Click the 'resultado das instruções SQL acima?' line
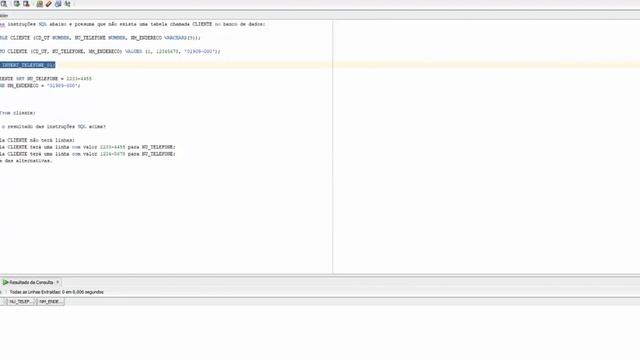Image resolution: width=640 pixels, height=360 pixels. (53, 127)
